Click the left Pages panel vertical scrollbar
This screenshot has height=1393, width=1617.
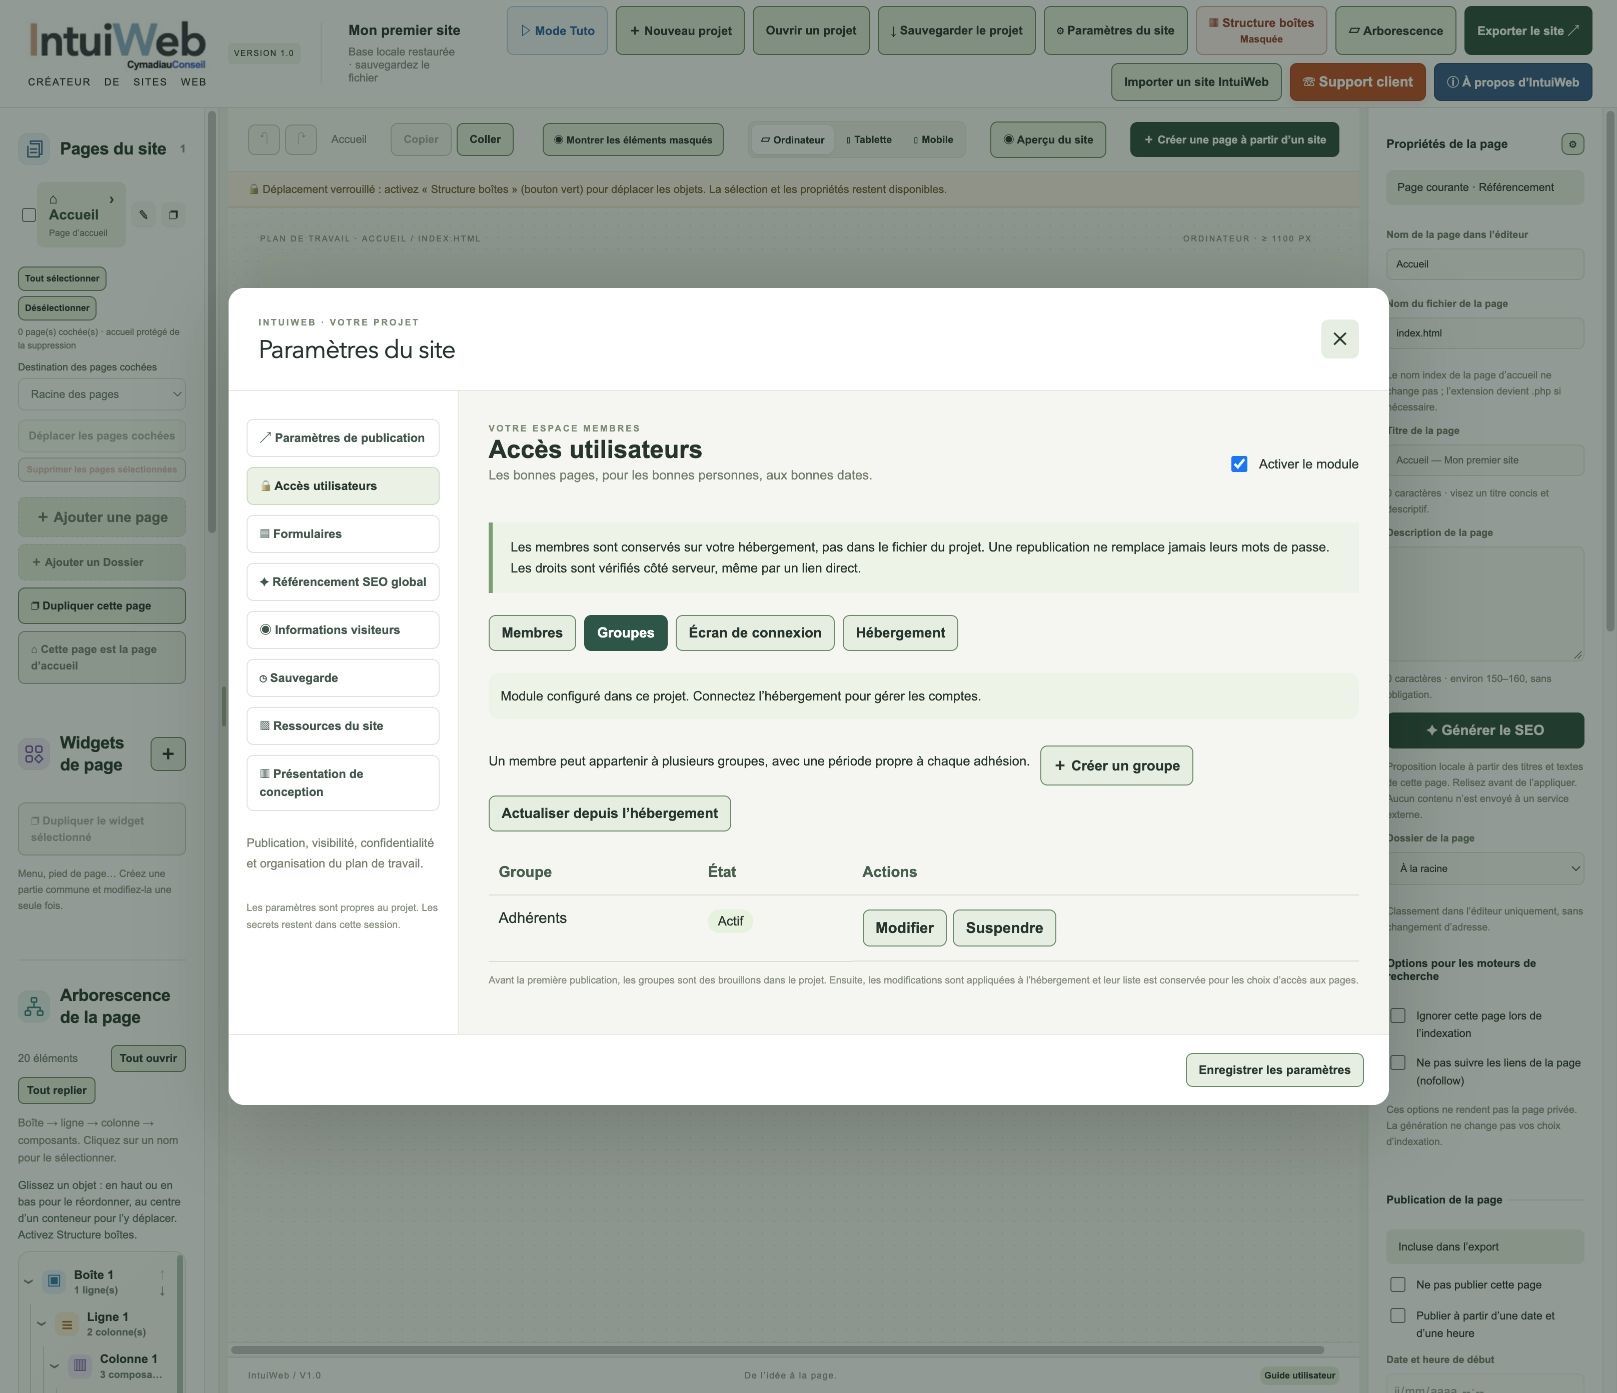pyautogui.click(x=212, y=320)
